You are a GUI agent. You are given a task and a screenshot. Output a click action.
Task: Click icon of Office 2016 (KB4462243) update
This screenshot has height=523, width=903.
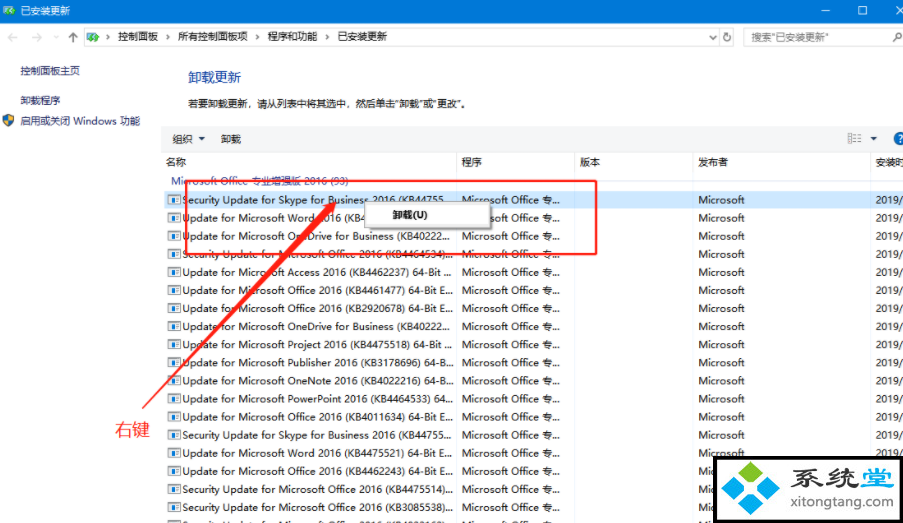point(173,471)
